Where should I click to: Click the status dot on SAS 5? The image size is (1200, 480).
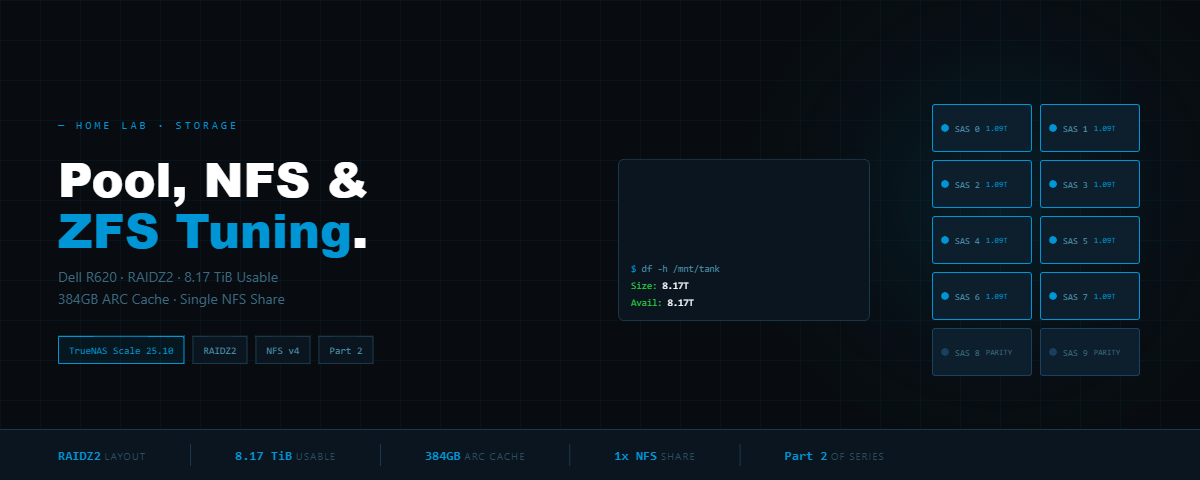pos(1053,240)
